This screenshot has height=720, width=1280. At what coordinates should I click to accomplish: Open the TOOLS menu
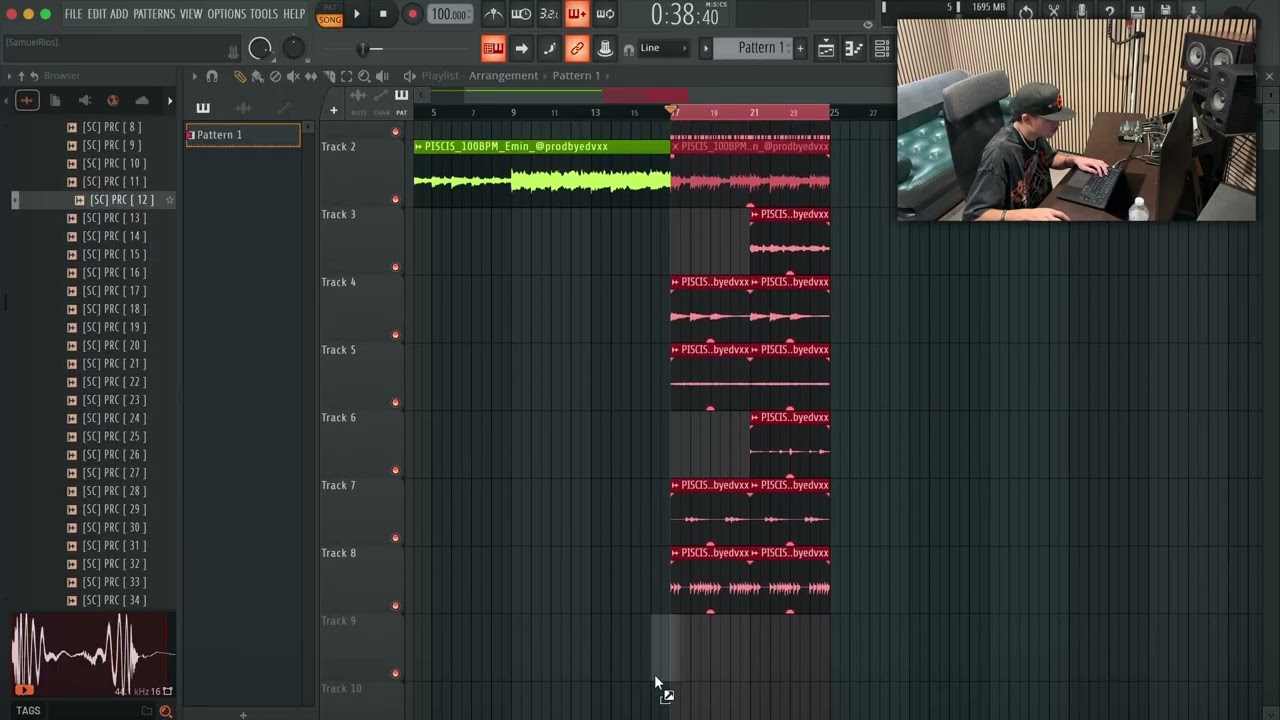(x=264, y=14)
